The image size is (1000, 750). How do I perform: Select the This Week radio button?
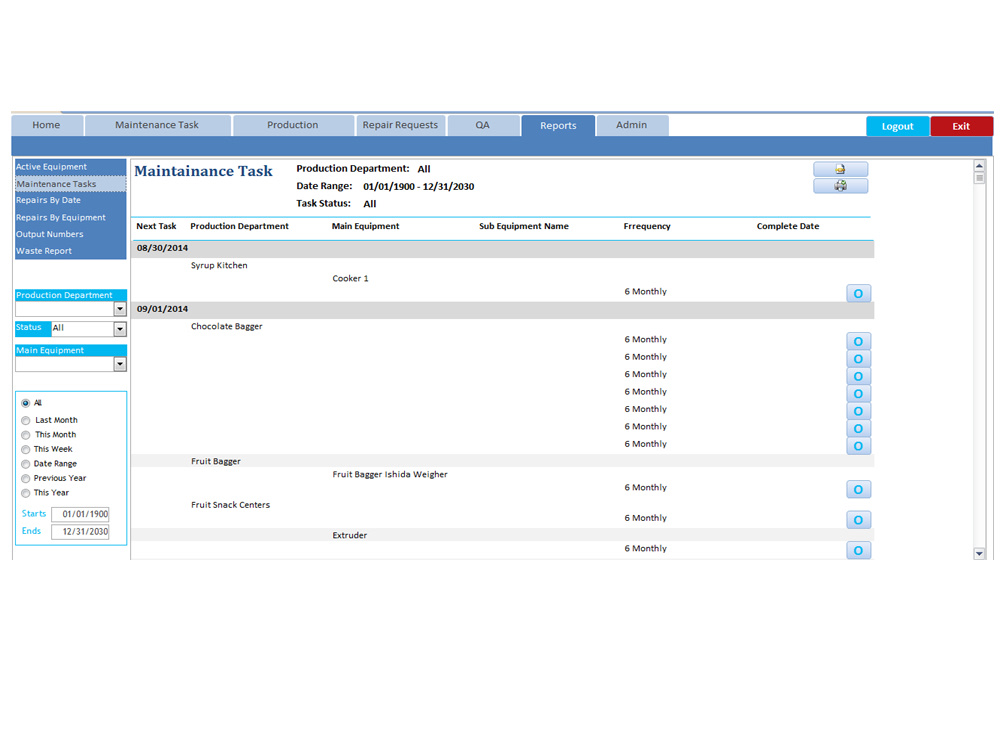coord(26,450)
